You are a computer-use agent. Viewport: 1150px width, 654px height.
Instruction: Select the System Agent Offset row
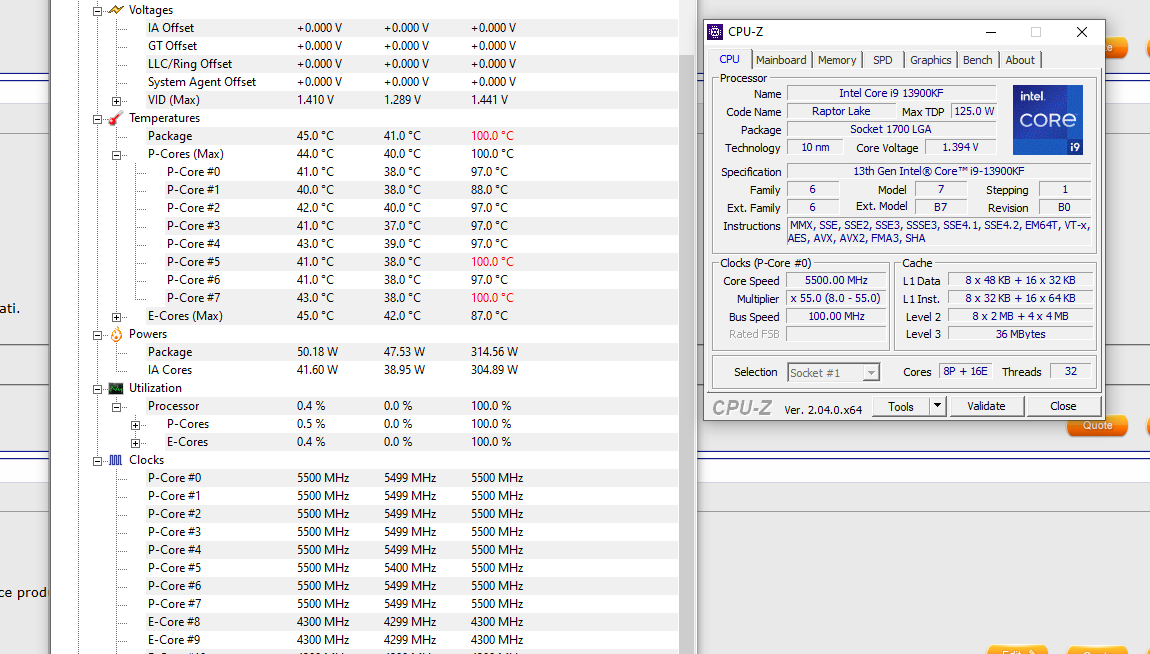pos(412,82)
